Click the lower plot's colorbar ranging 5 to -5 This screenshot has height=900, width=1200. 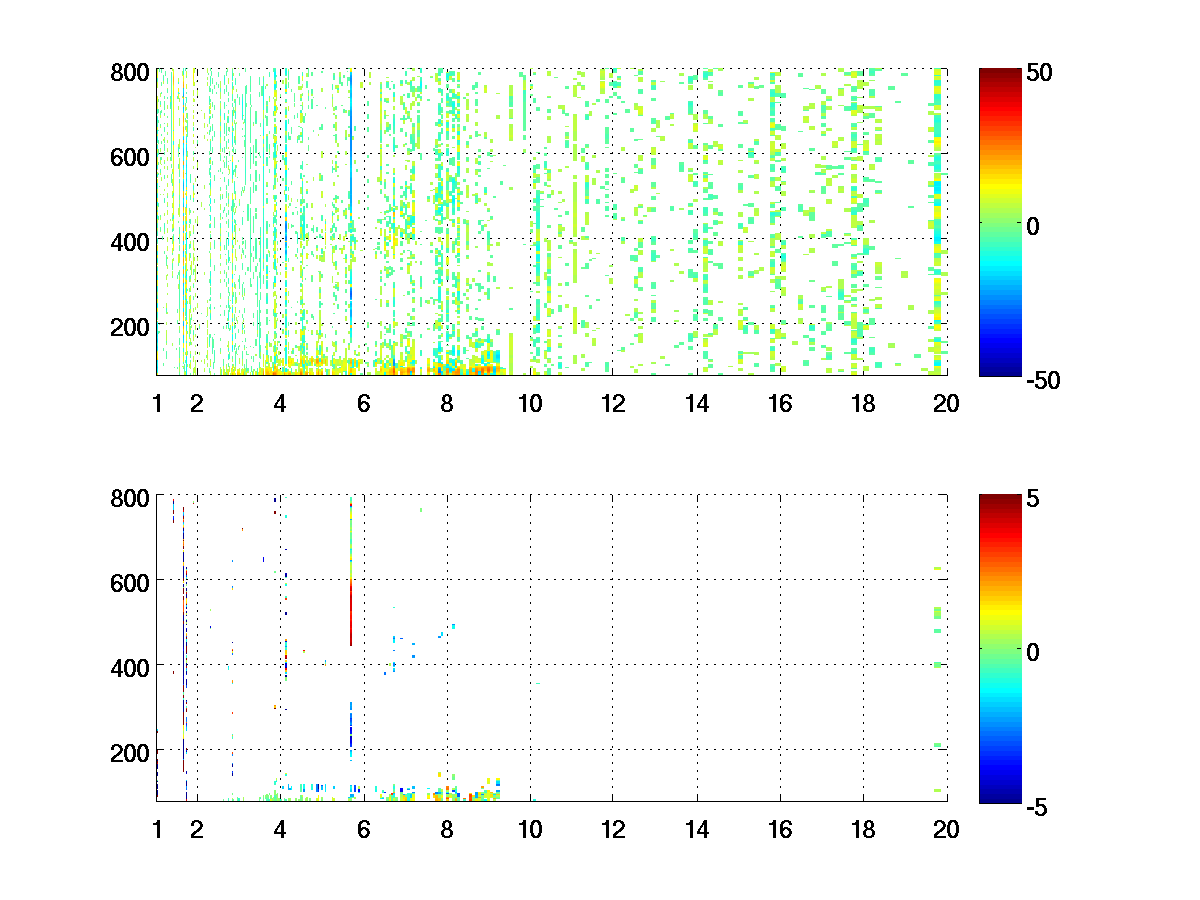coord(1001,647)
